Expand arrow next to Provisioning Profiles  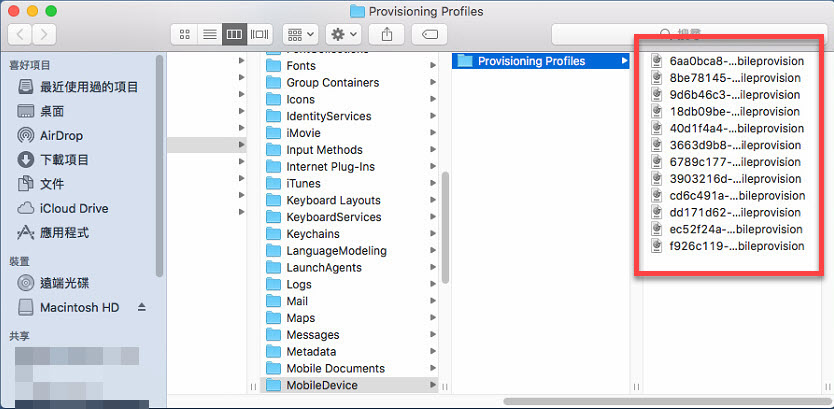(624, 61)
